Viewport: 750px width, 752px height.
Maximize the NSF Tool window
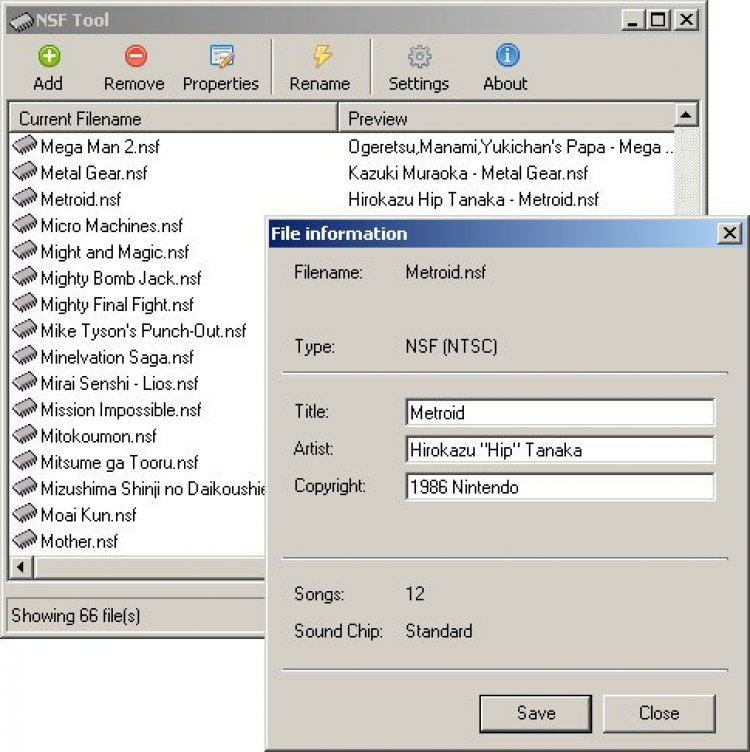[658, 20]
